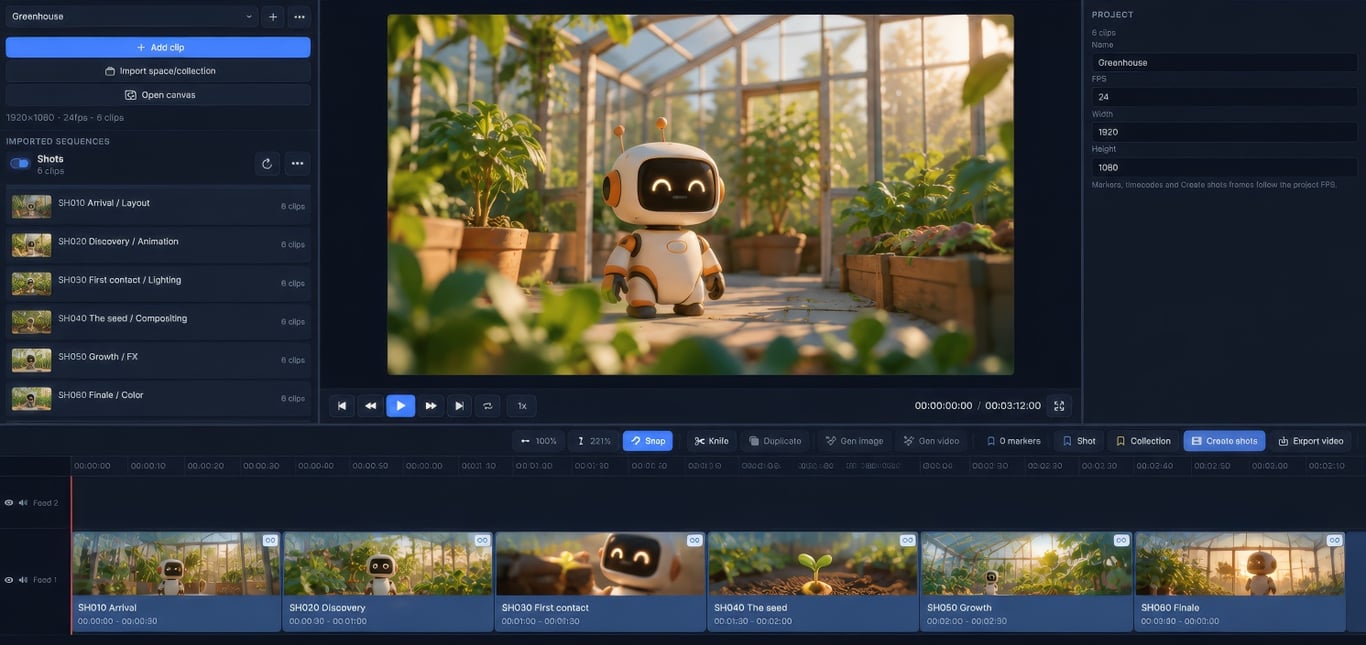The width and height of the screenshot is (1366, 645).
Task: Select the SH010 Arrival timeline clip
Action: [176, 582]
